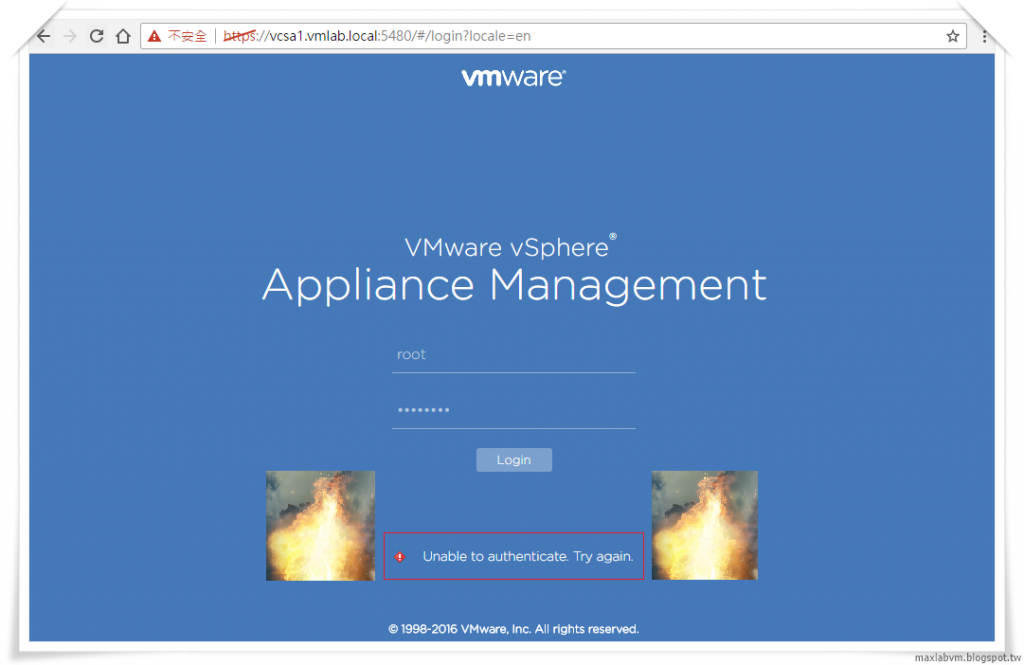Viewport: 1024px width, 665px height.
Task: Reload the page with the refresh icon
Action: pos(97,36)
